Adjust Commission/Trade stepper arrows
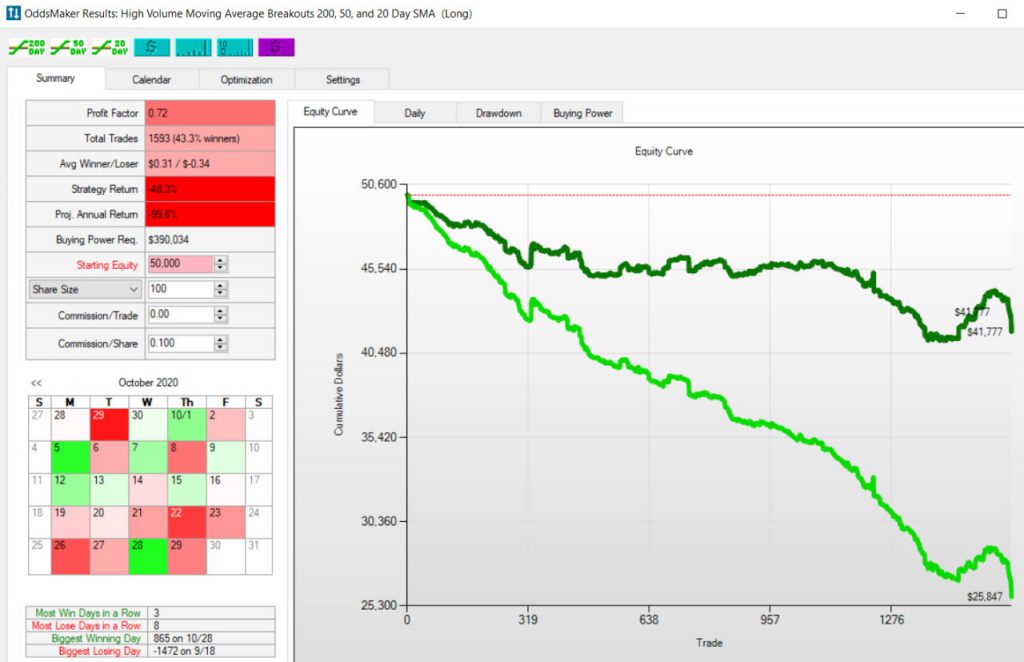The image size is (1024, 662). pos(221,315)
